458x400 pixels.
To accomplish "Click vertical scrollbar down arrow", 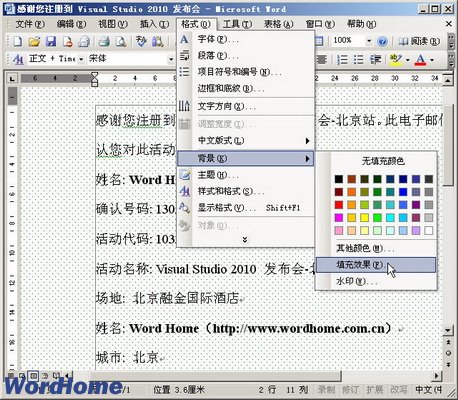I will tap(448, 330).
